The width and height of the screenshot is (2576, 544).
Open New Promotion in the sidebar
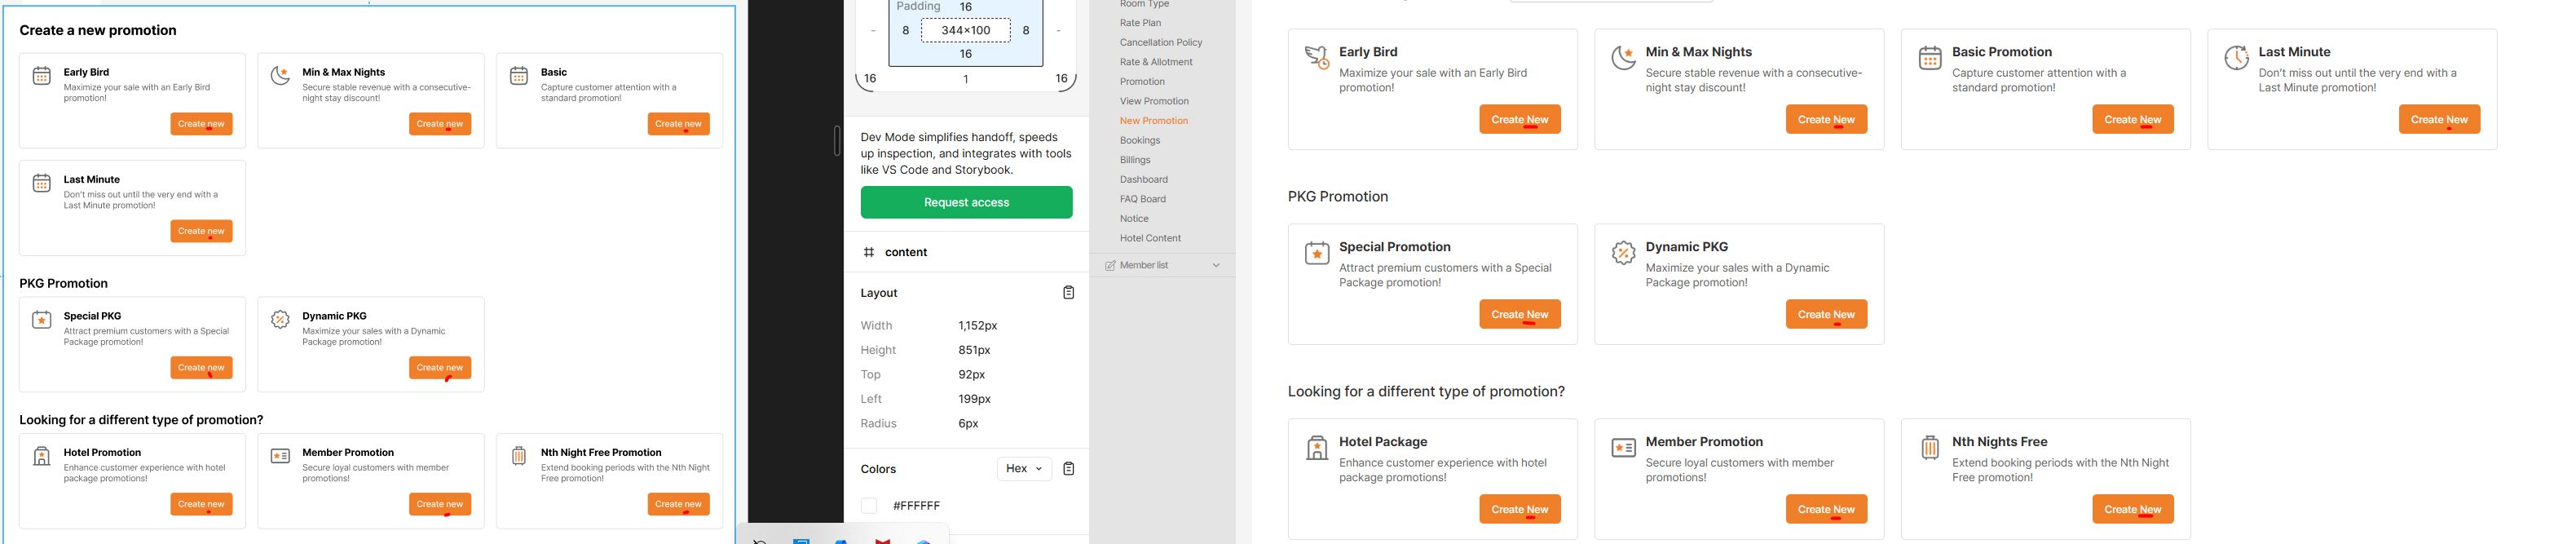(1153, 121)
